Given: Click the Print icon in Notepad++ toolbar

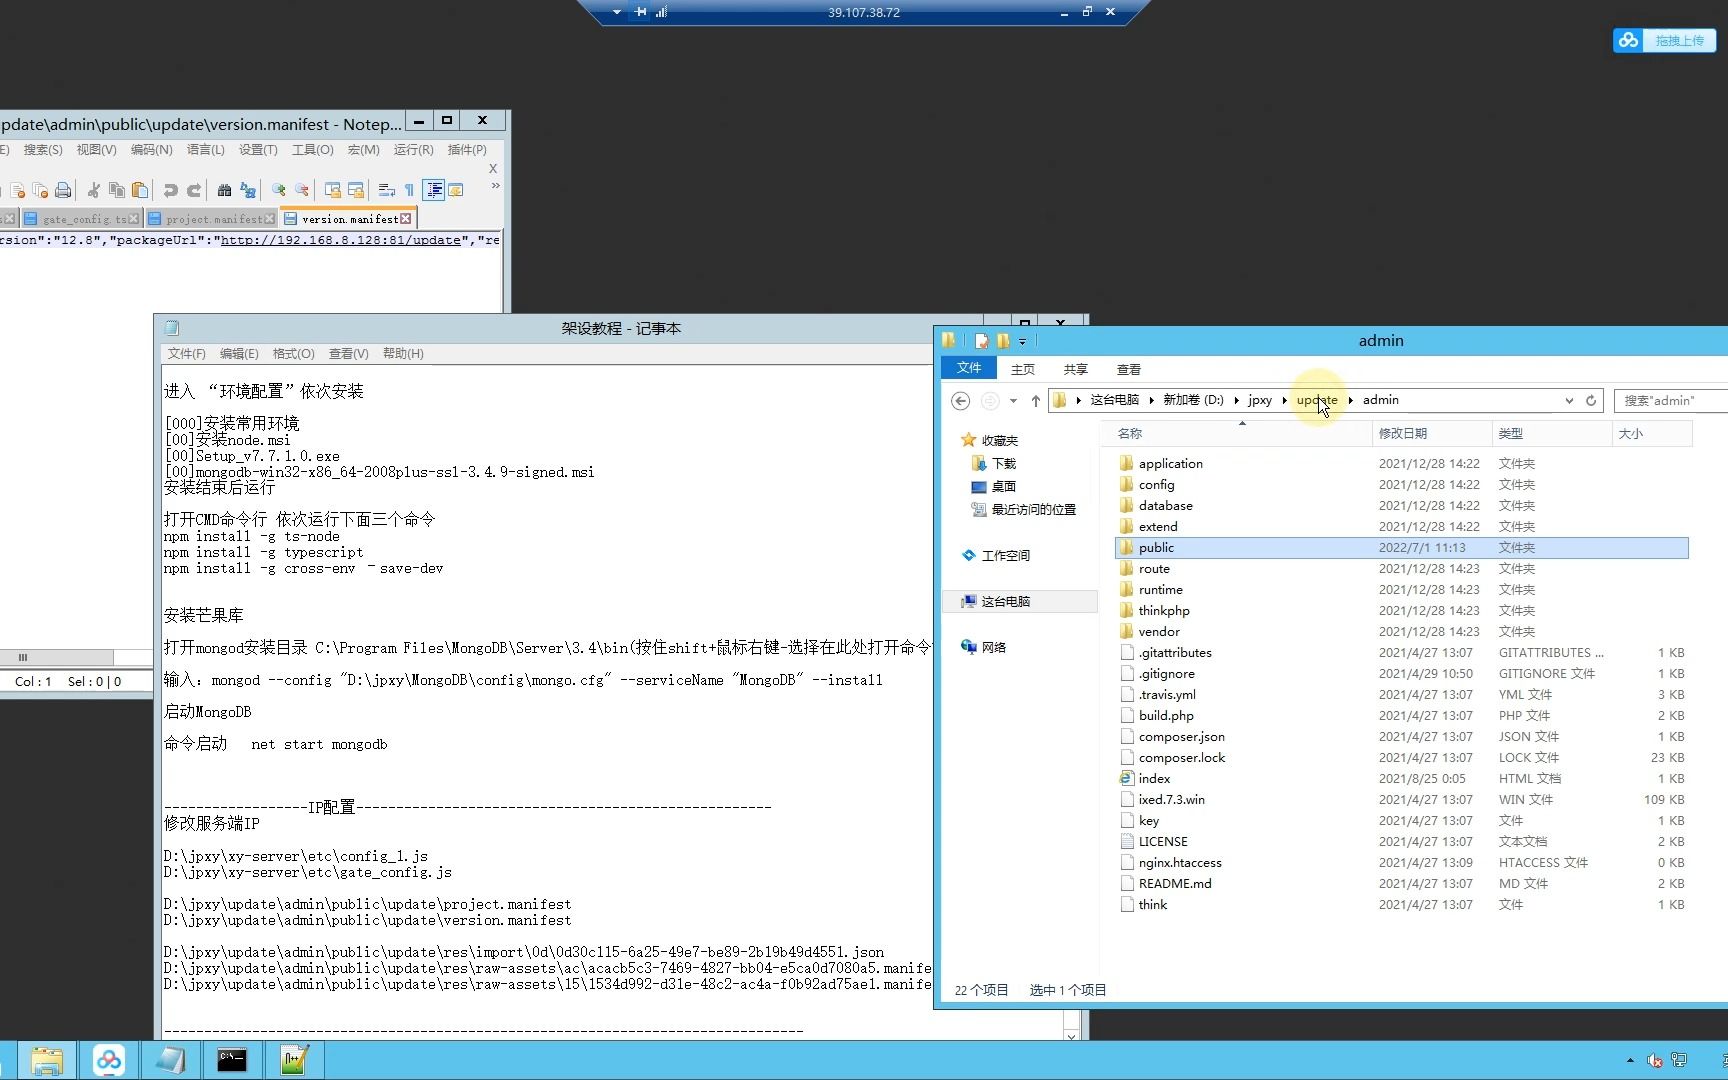Looking at the screenshot, I should 63,190.
